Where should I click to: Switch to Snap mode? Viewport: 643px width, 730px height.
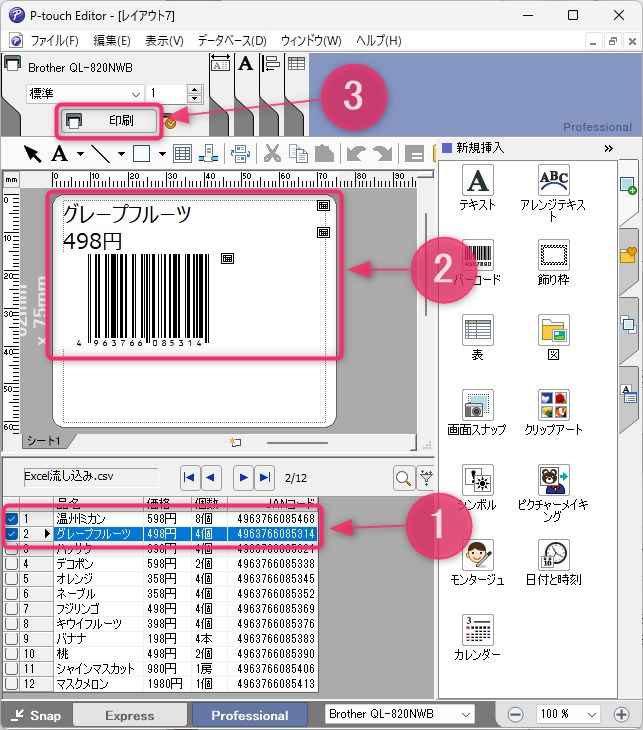(x=37, y=715)
